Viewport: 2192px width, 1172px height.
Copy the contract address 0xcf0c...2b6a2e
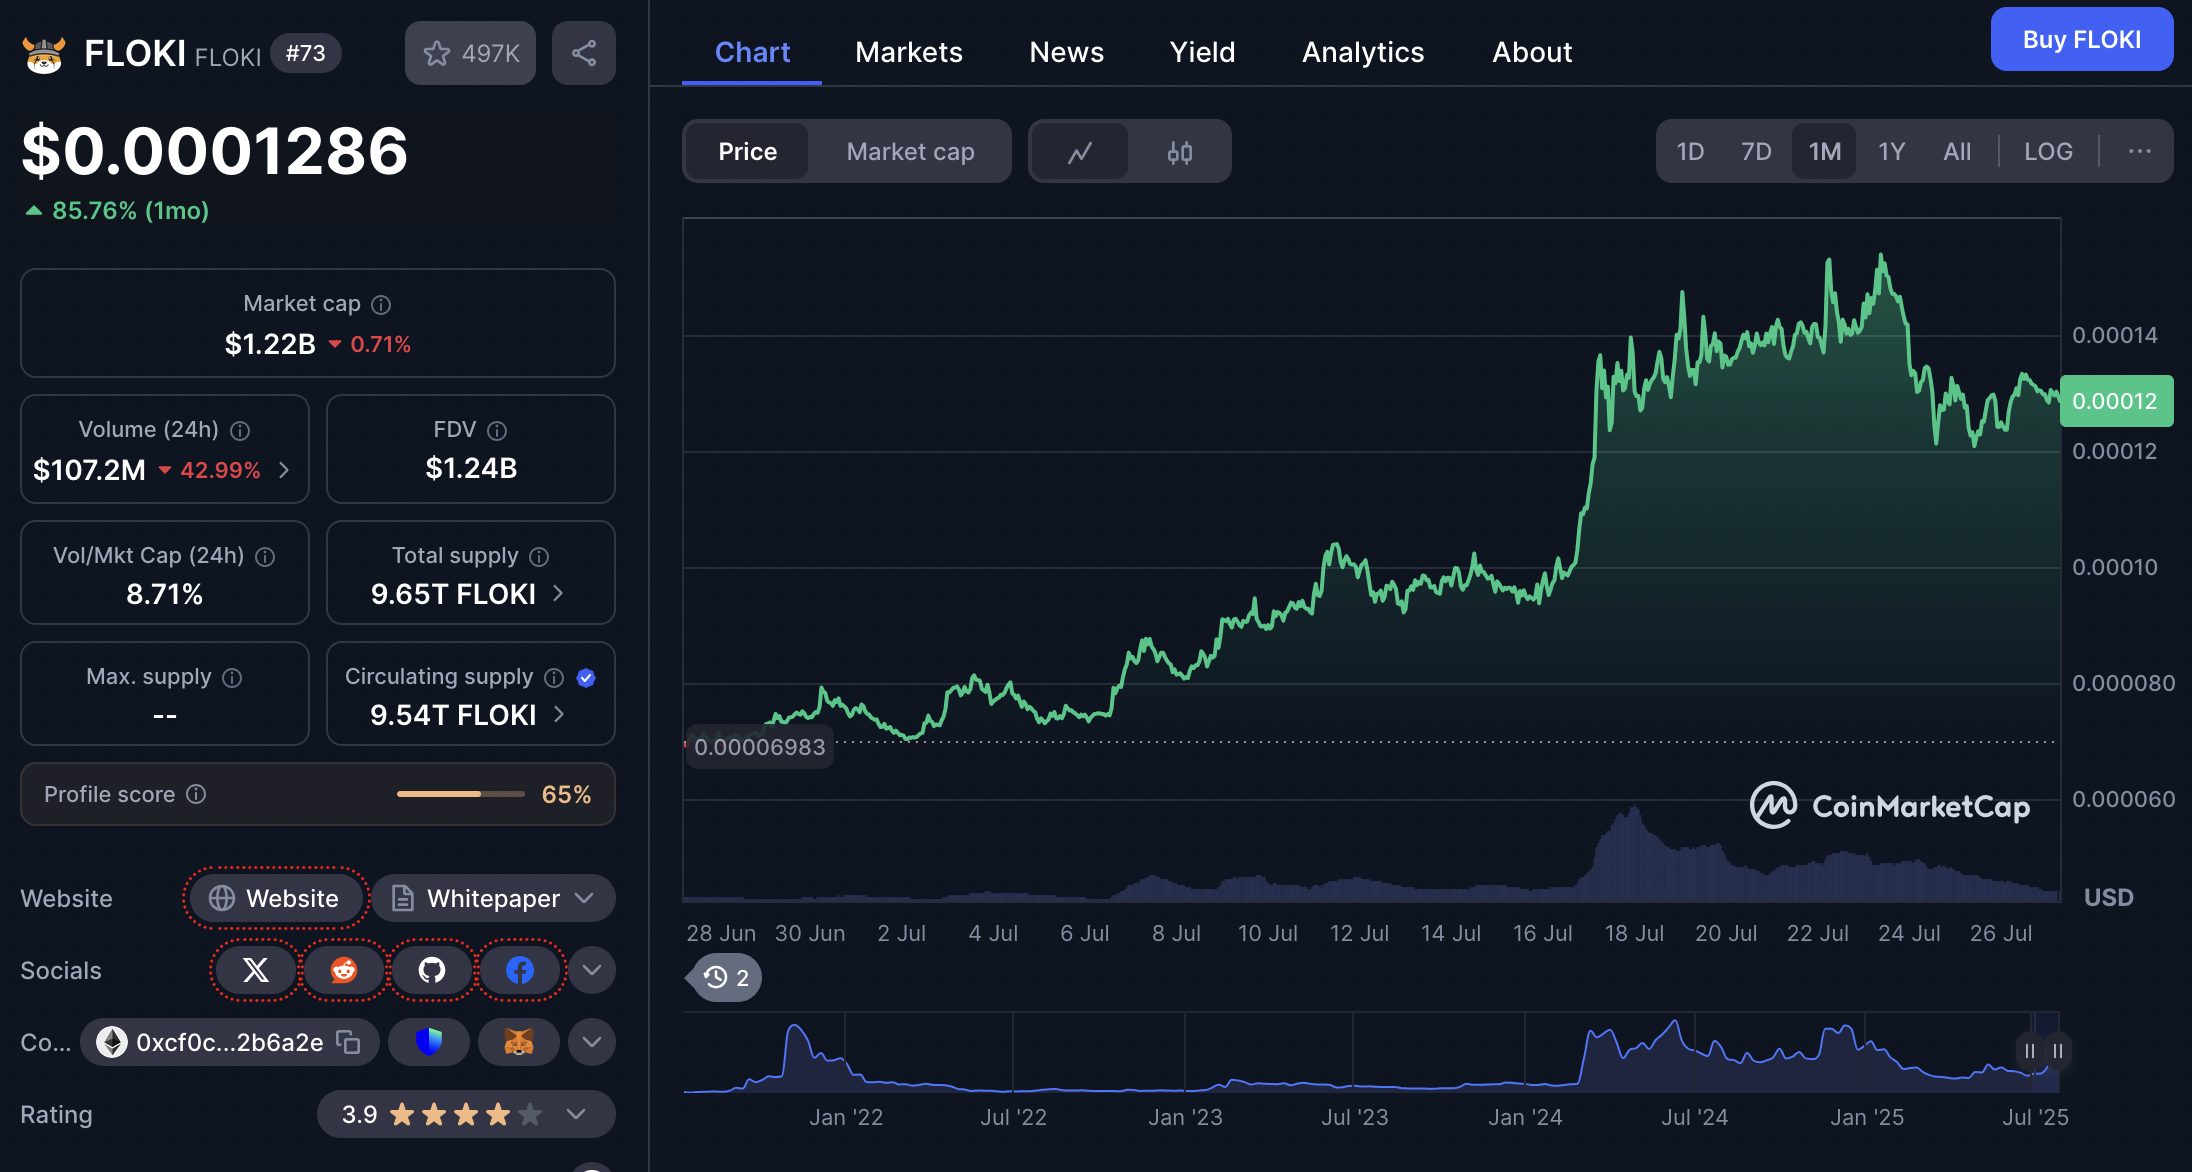coord(348,1042)
